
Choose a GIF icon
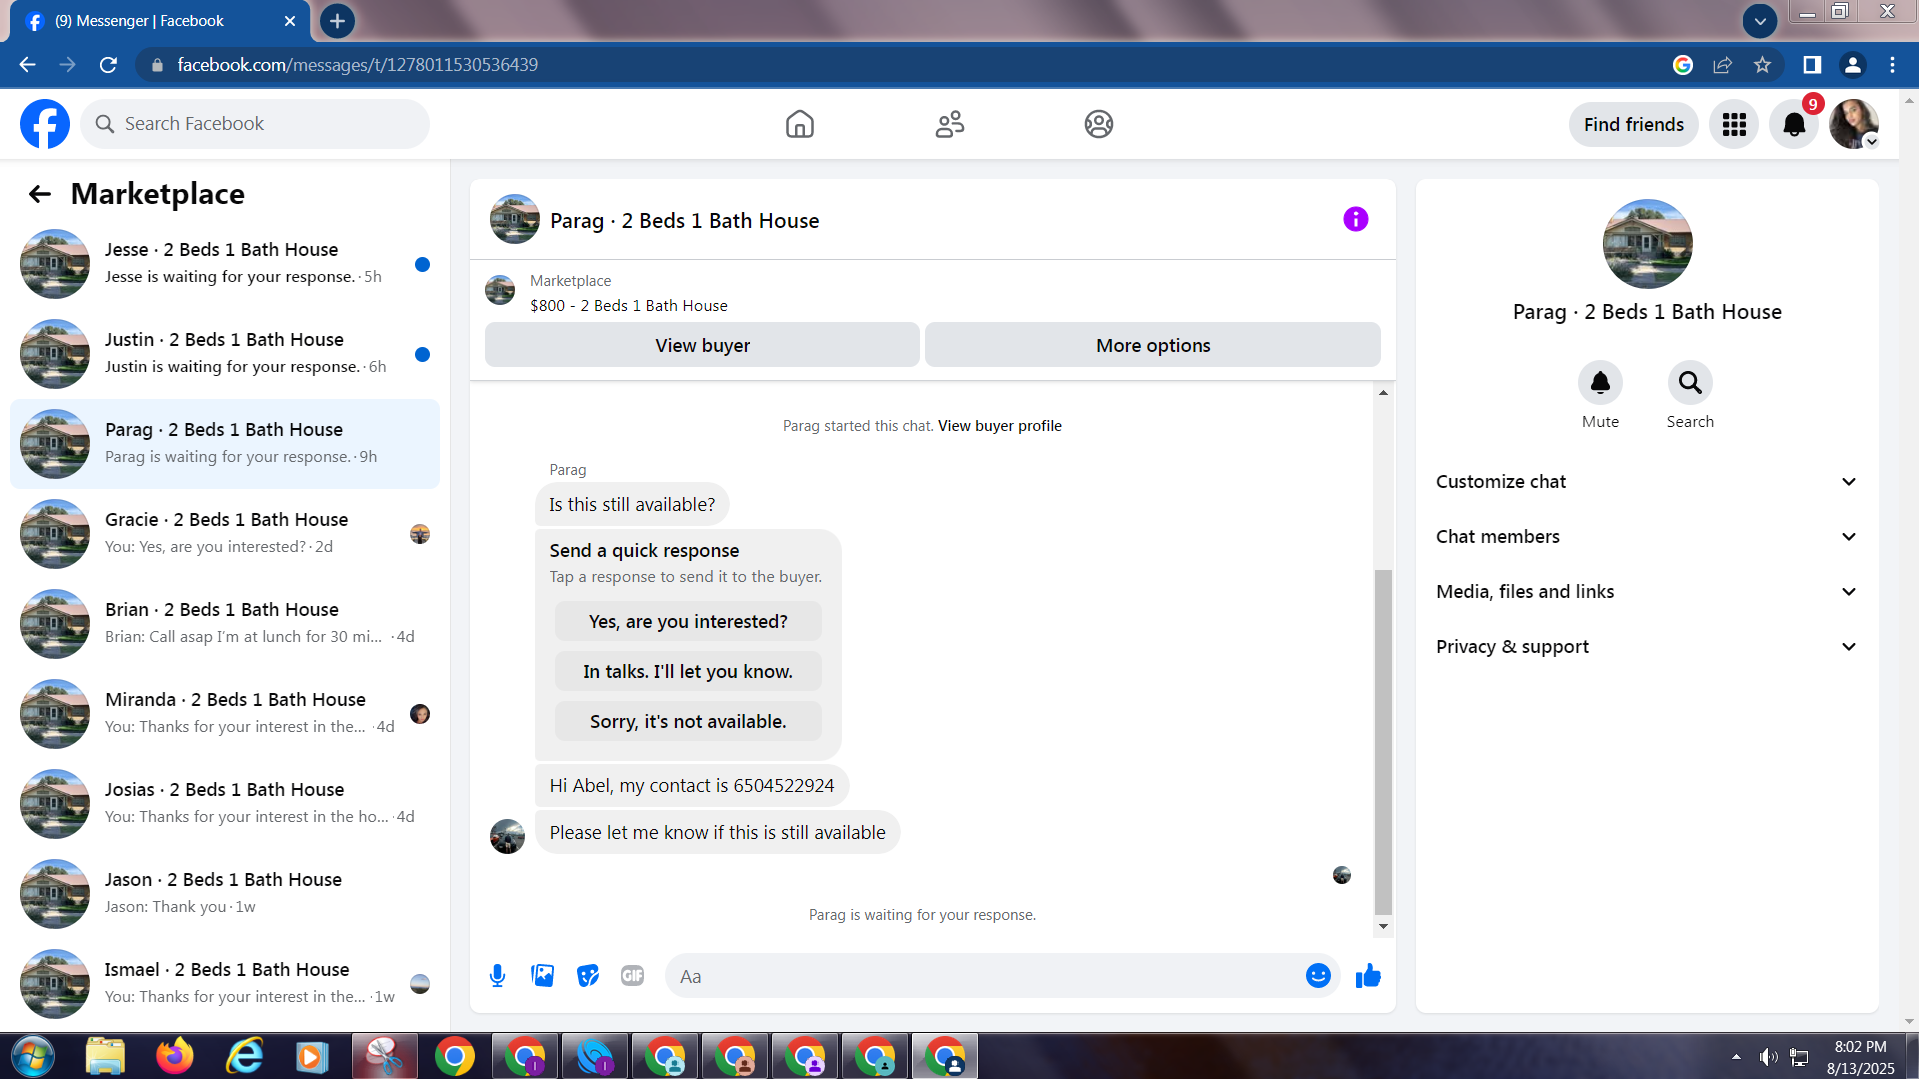633,976
